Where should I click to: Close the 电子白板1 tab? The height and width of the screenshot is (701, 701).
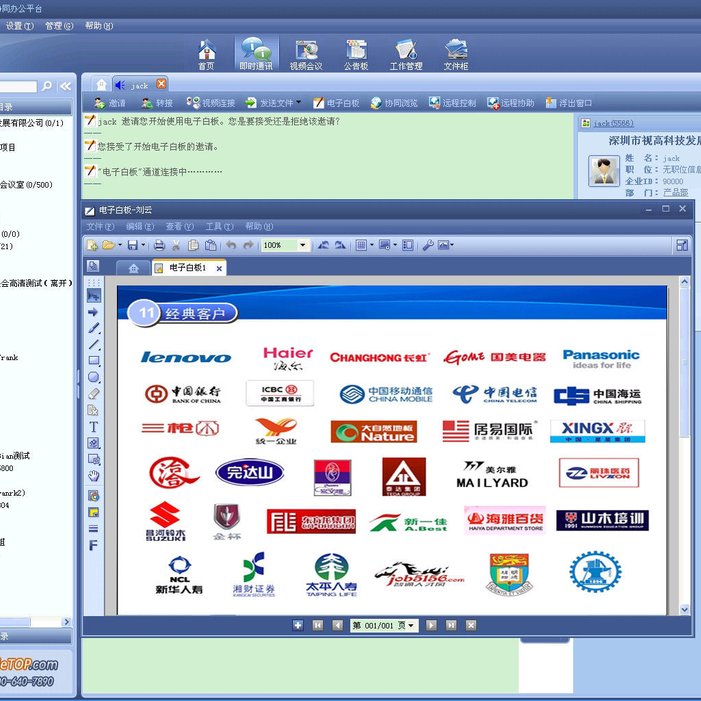219,268
